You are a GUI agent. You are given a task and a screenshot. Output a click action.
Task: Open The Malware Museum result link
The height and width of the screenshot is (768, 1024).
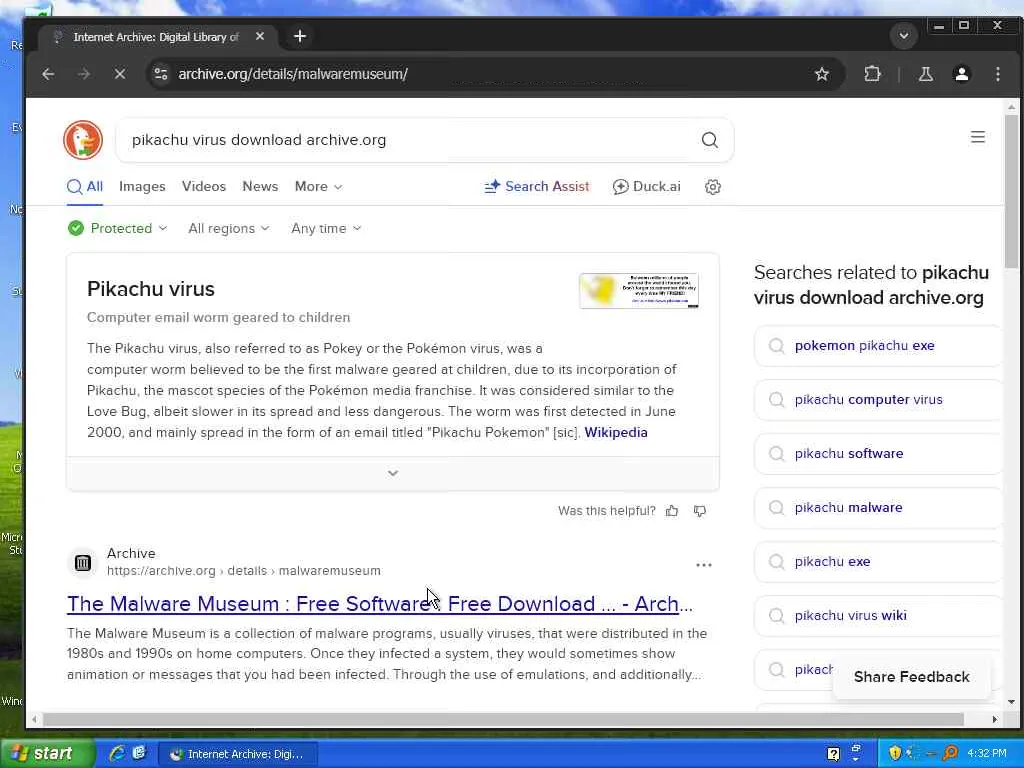[x=379, y=604]
